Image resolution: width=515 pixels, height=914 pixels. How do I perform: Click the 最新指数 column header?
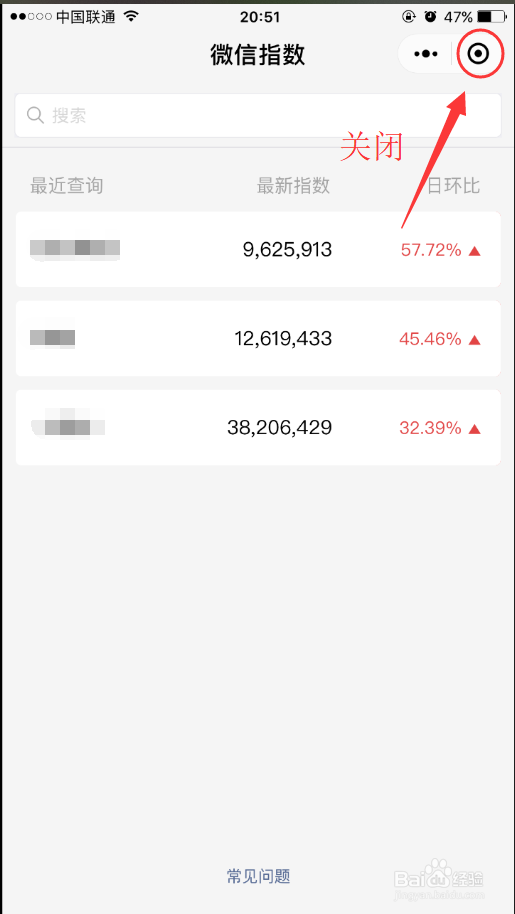[x=293, y=186]
